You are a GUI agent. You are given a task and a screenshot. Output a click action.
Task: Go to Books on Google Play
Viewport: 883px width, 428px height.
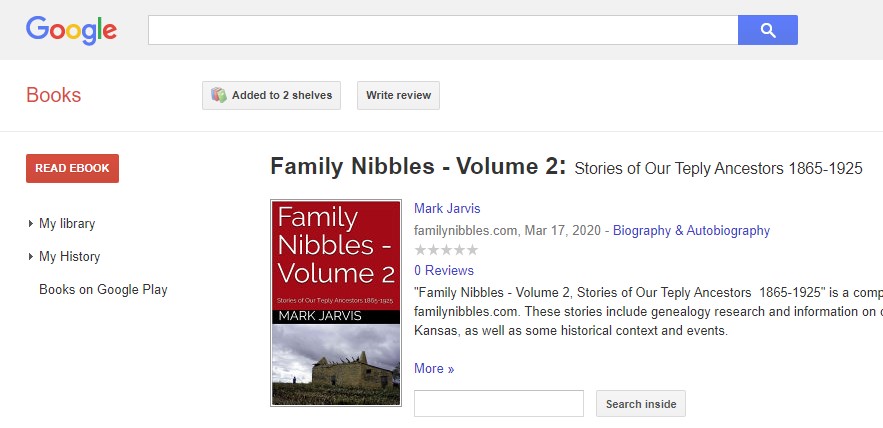point(103,290)
